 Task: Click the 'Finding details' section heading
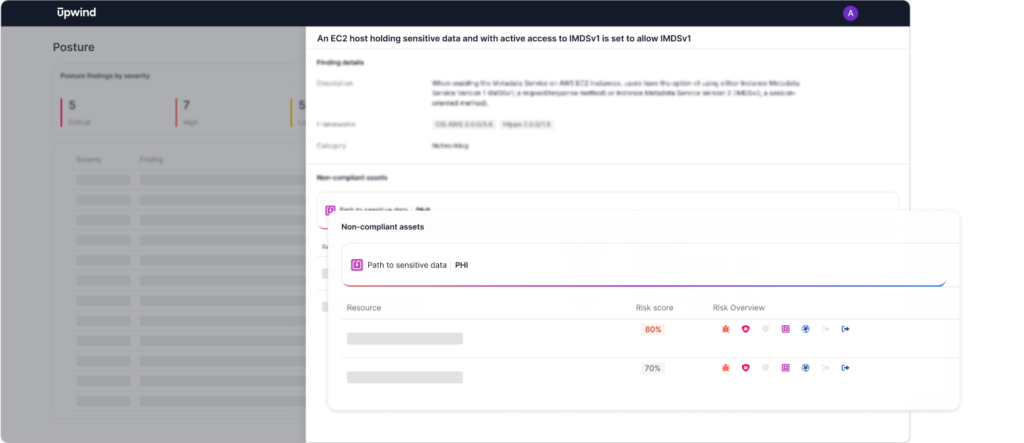point(340,63)
